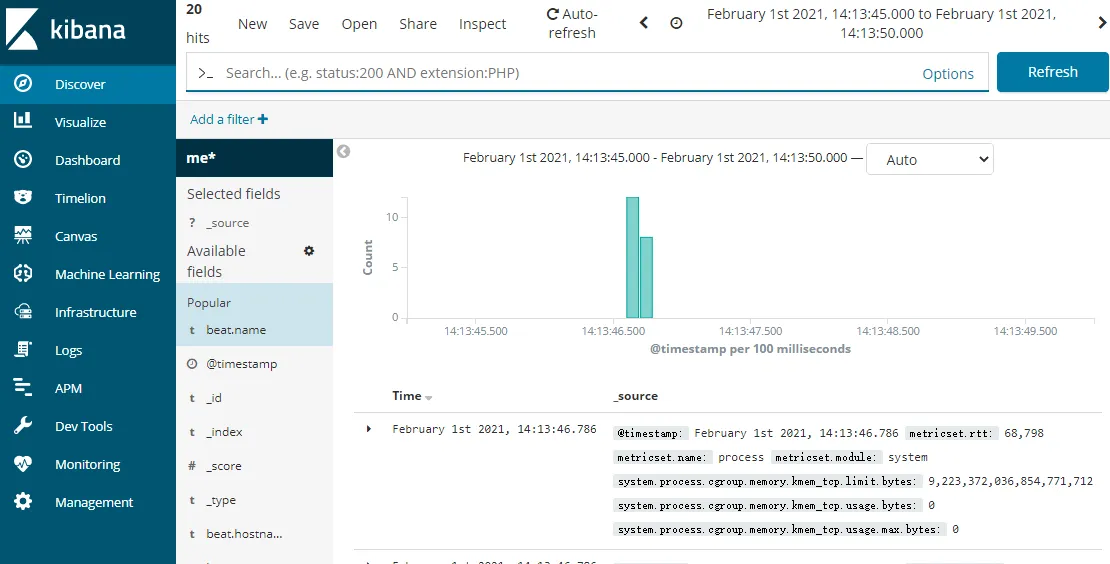Click the Add a filter link

tap(229, 119)
